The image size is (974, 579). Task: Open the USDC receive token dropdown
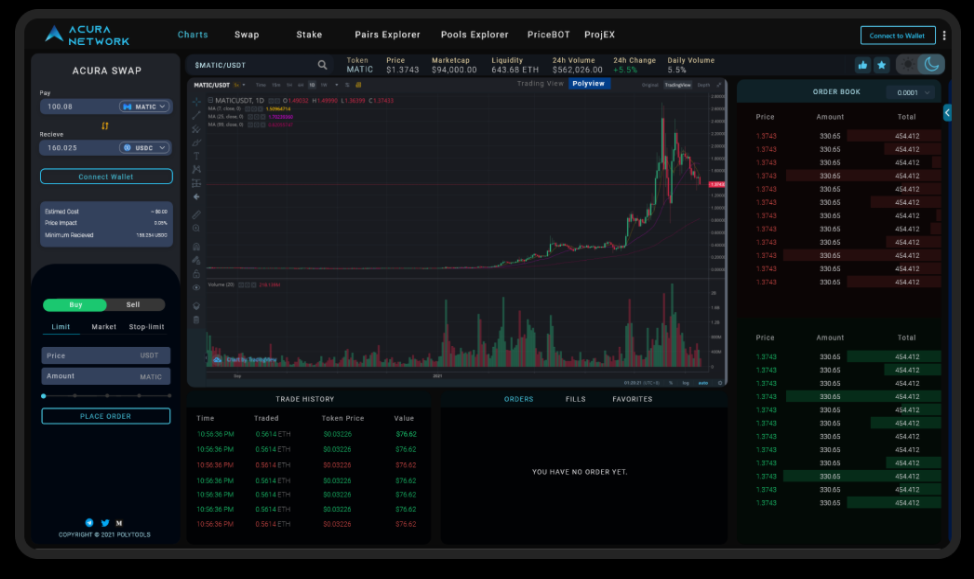(x=145, y=148)
